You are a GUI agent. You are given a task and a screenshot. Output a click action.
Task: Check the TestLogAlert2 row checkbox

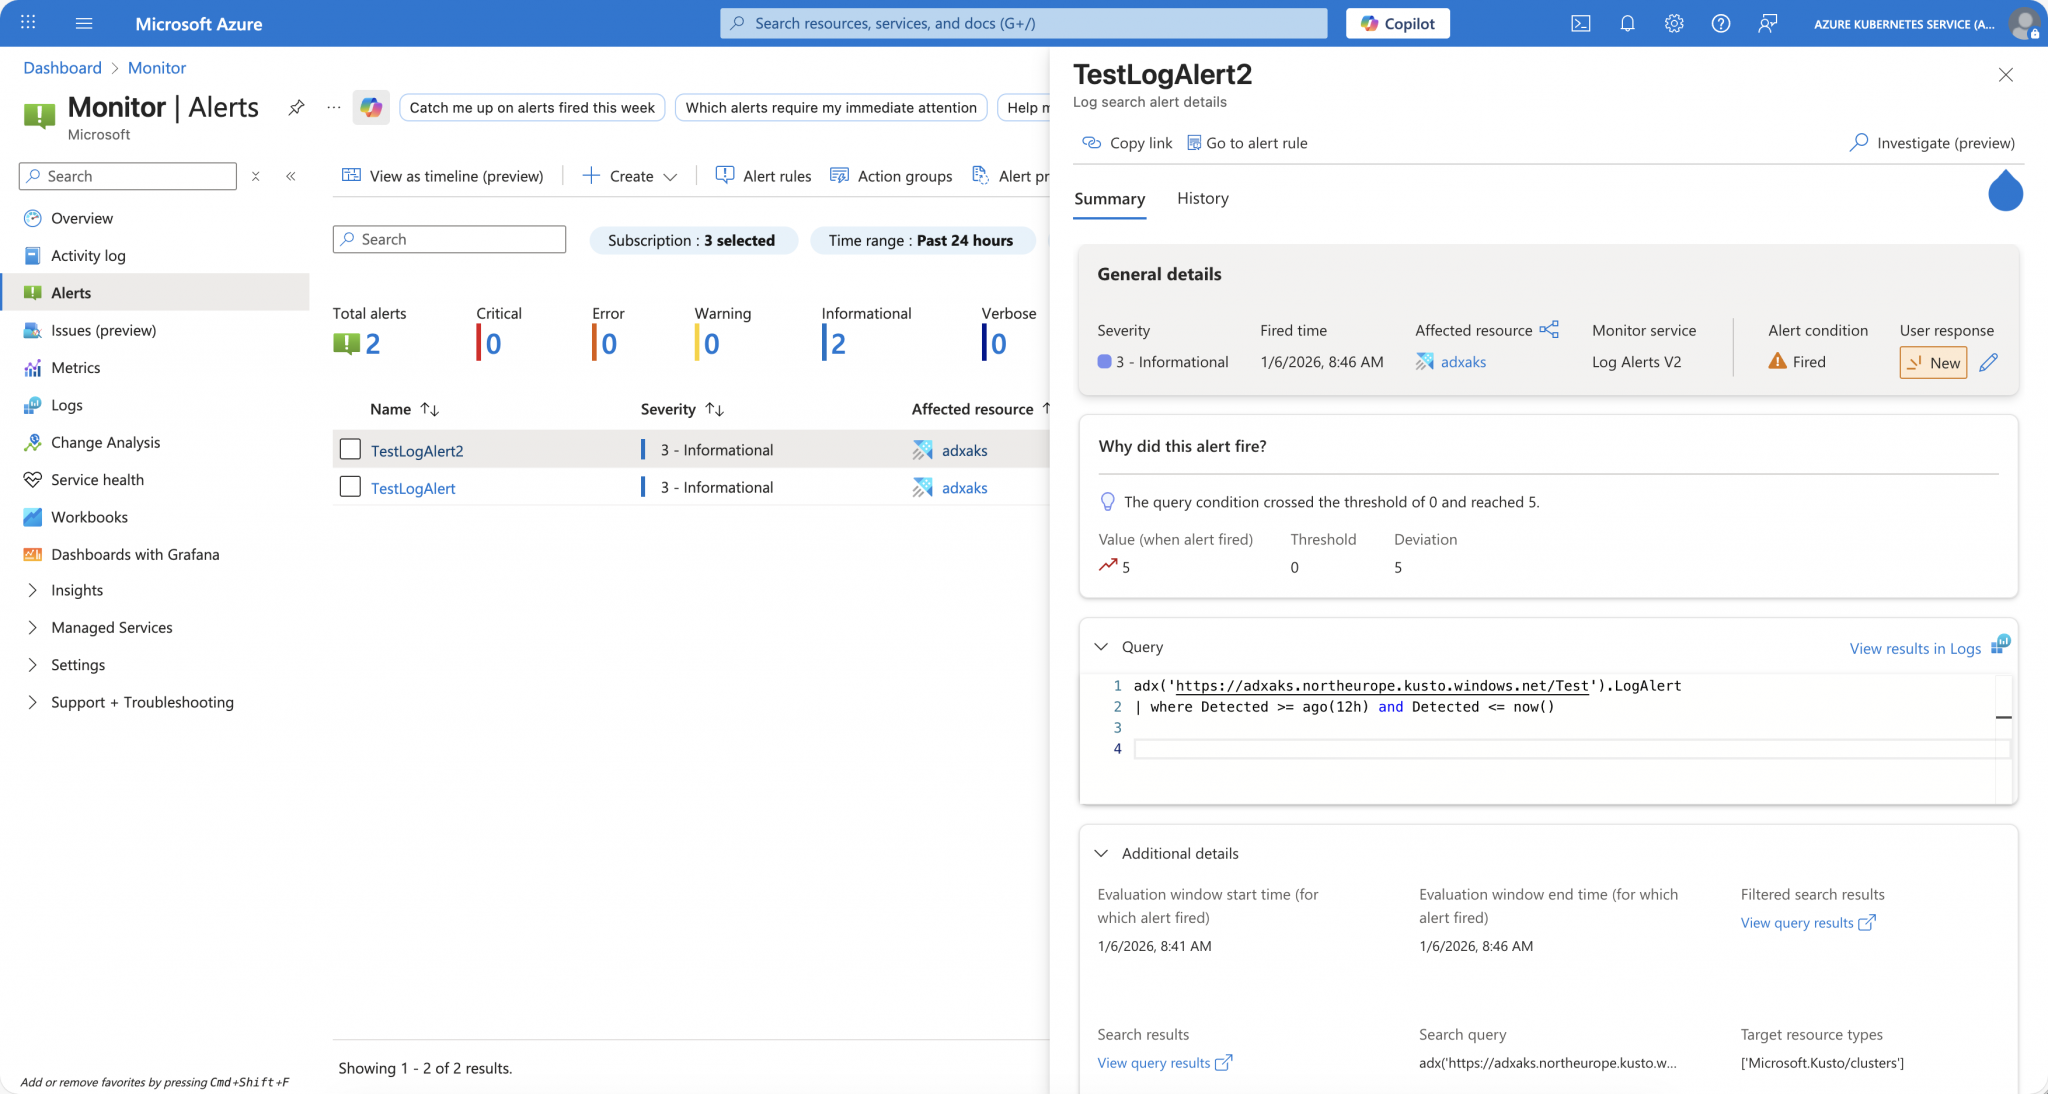pyautogui.click(x=350, y=449)
